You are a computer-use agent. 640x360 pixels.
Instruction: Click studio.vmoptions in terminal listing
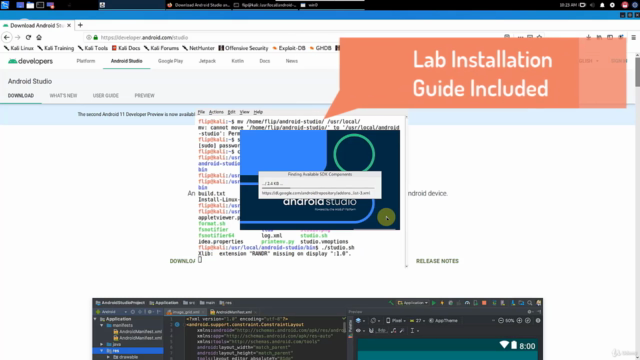(324, 242)
